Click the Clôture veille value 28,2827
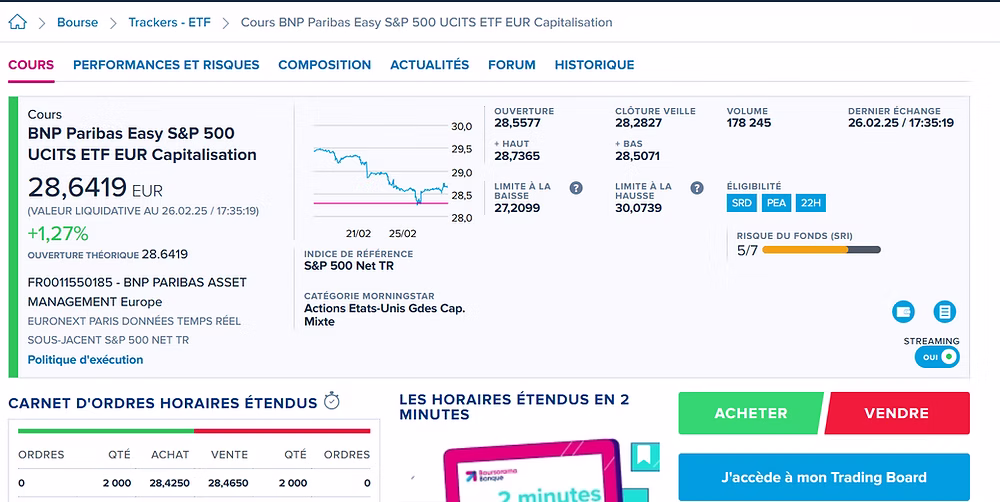The image size is (1000, 502). pos(638,123)
